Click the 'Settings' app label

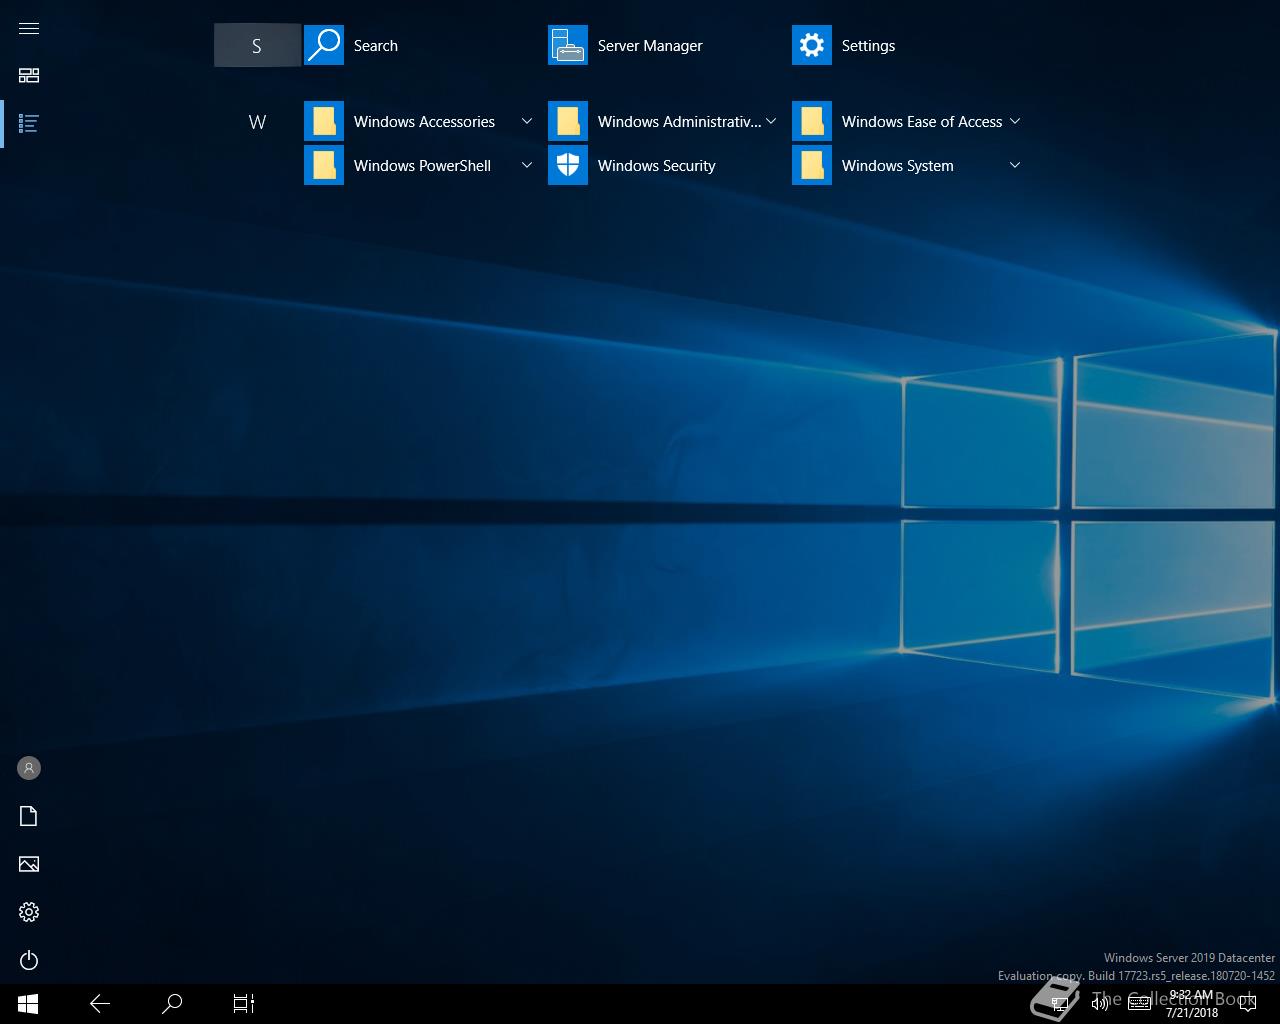tap(868, 46)
